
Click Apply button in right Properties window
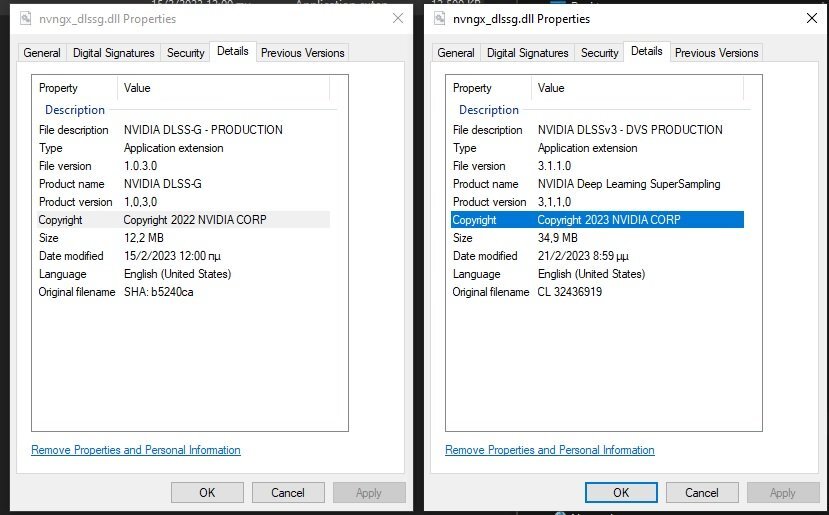(783, 493)
